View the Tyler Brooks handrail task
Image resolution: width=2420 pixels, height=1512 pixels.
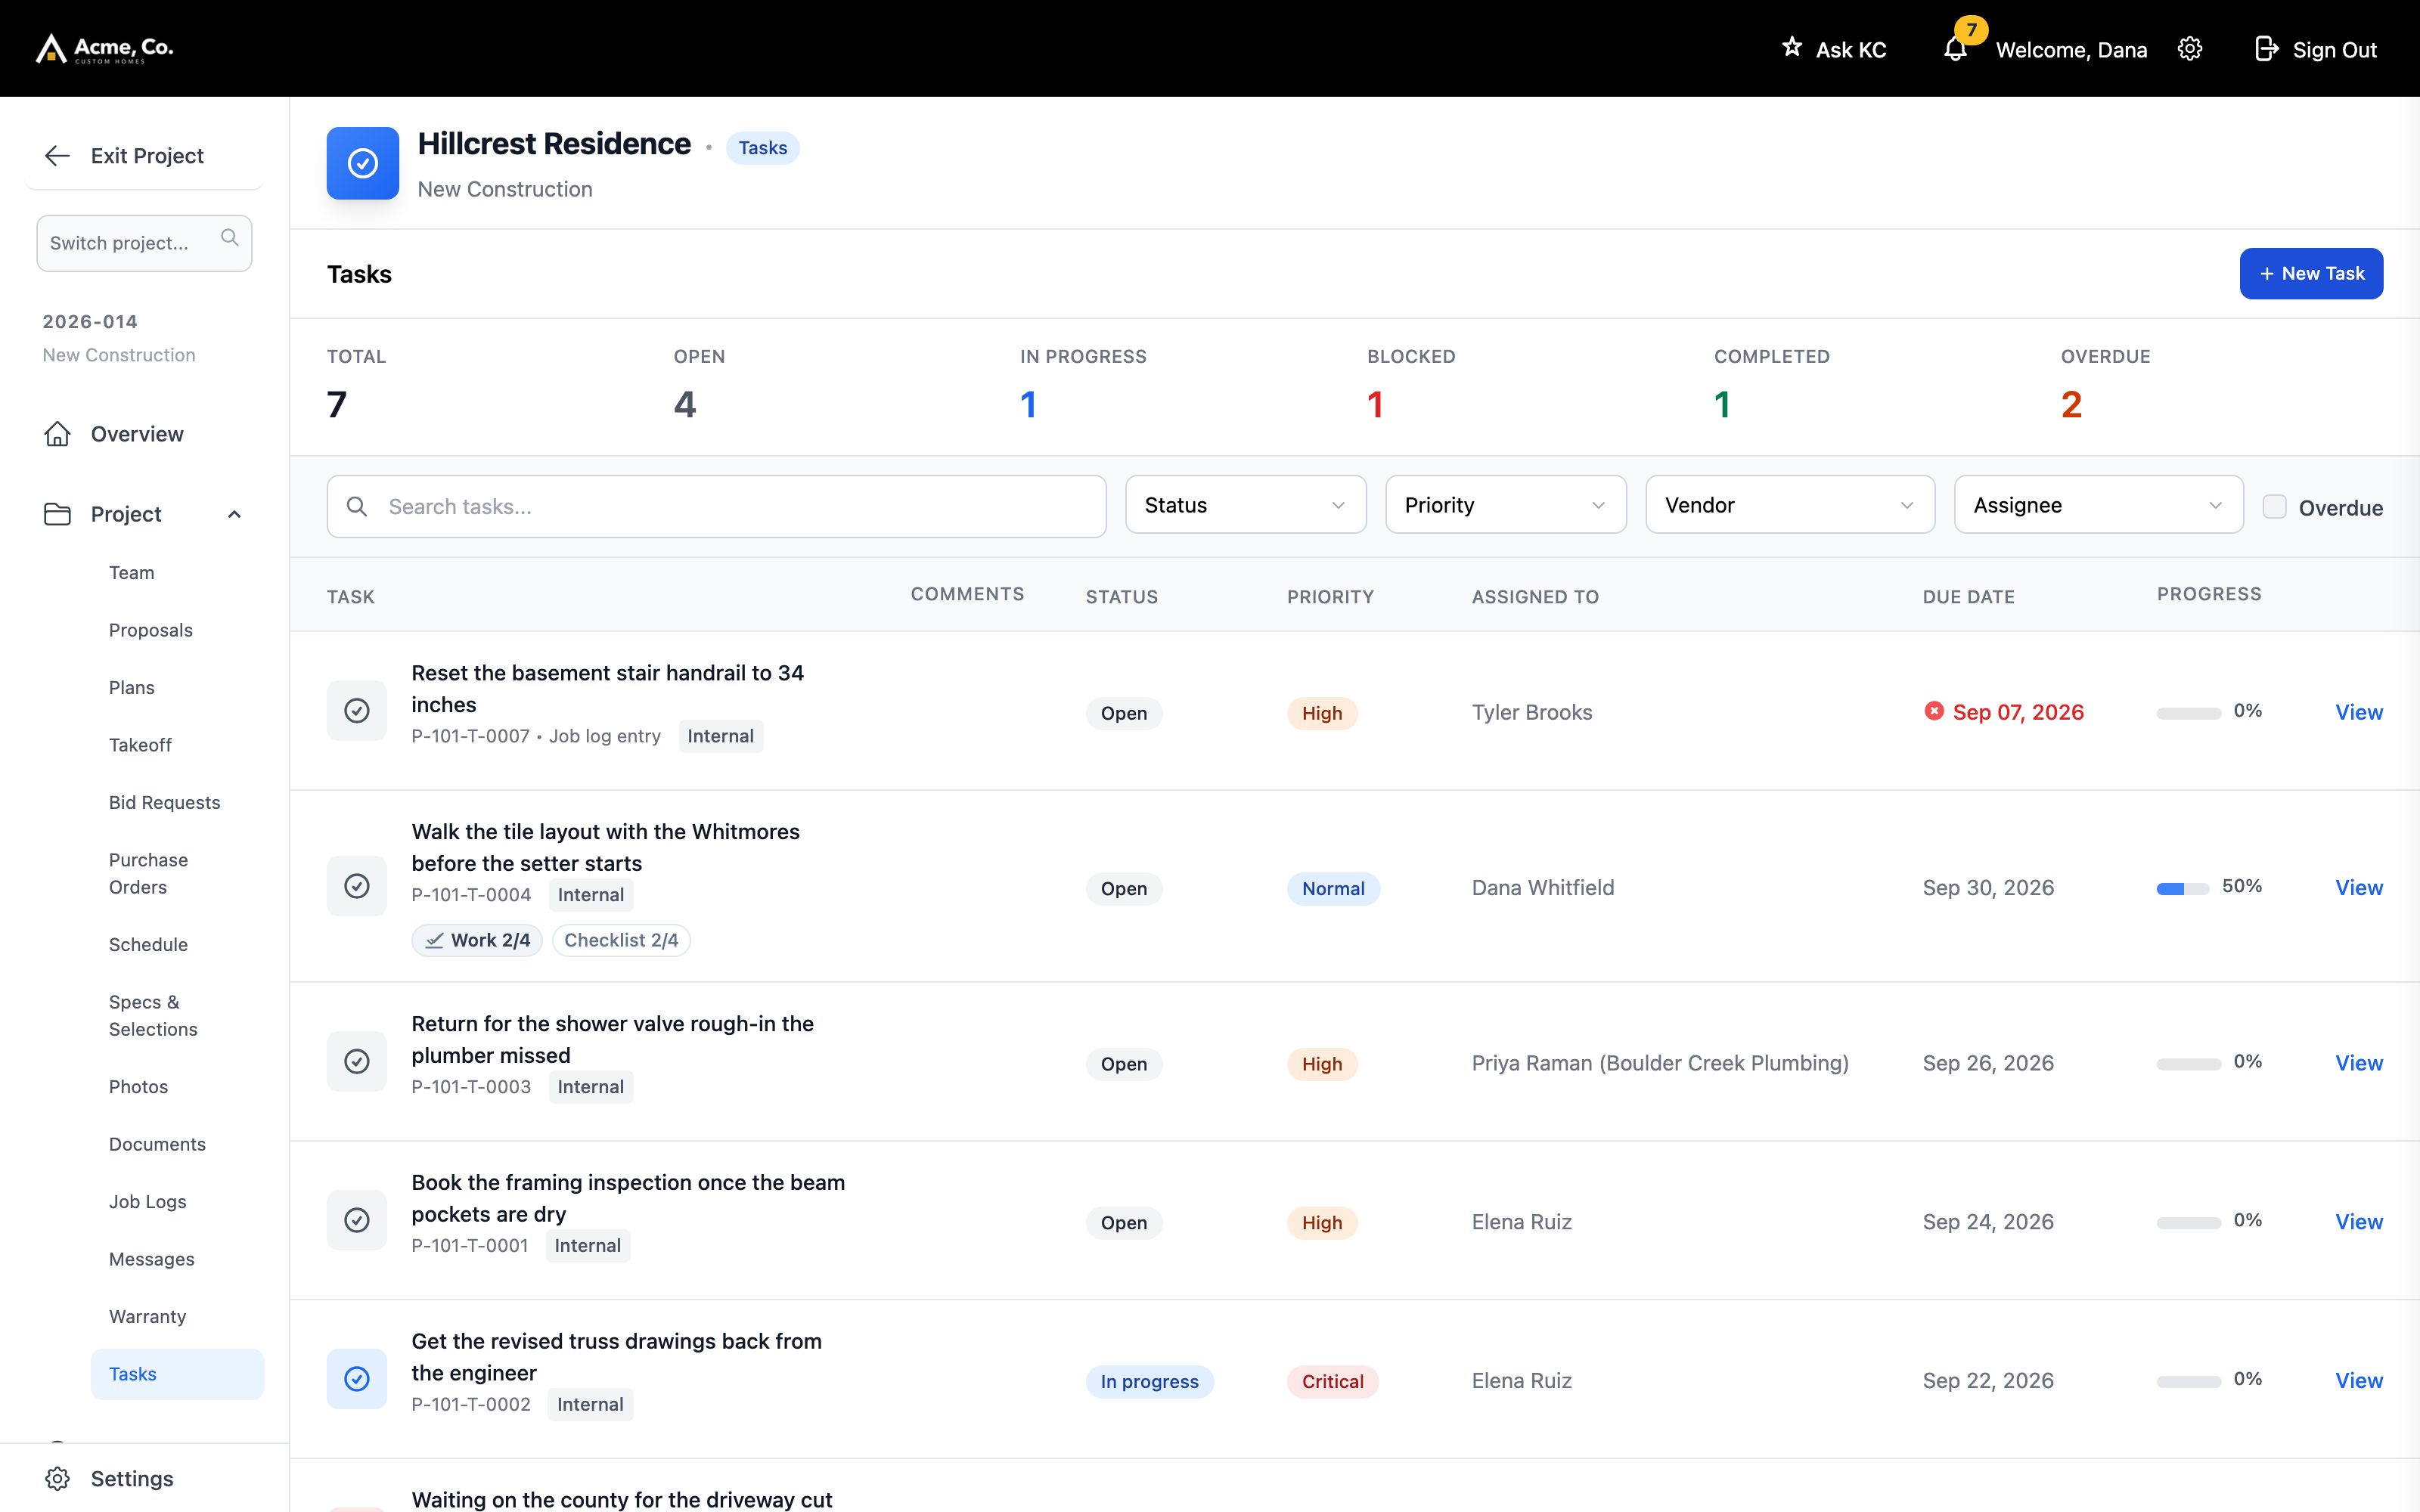click(x=2358, y=712)
